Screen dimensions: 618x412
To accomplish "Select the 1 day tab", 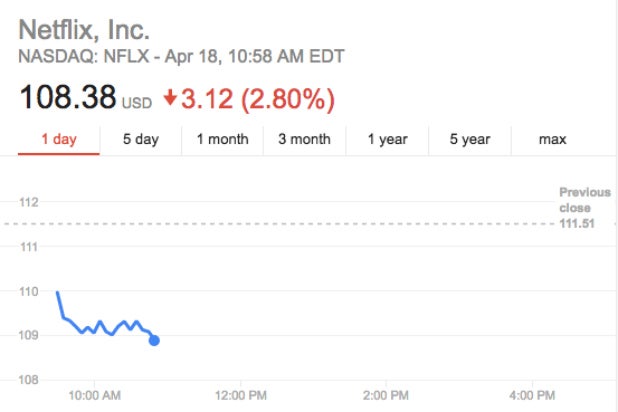I will tap(59, 139).
